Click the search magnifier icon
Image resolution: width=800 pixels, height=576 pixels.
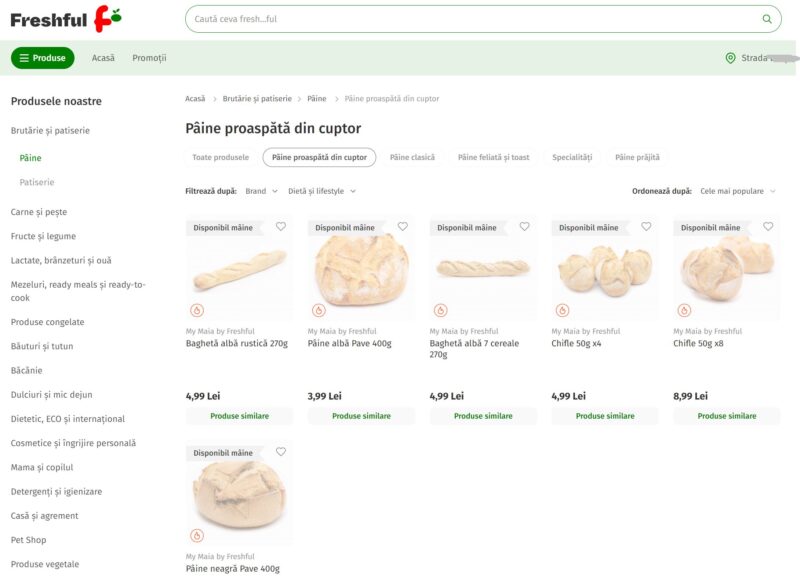766,19
